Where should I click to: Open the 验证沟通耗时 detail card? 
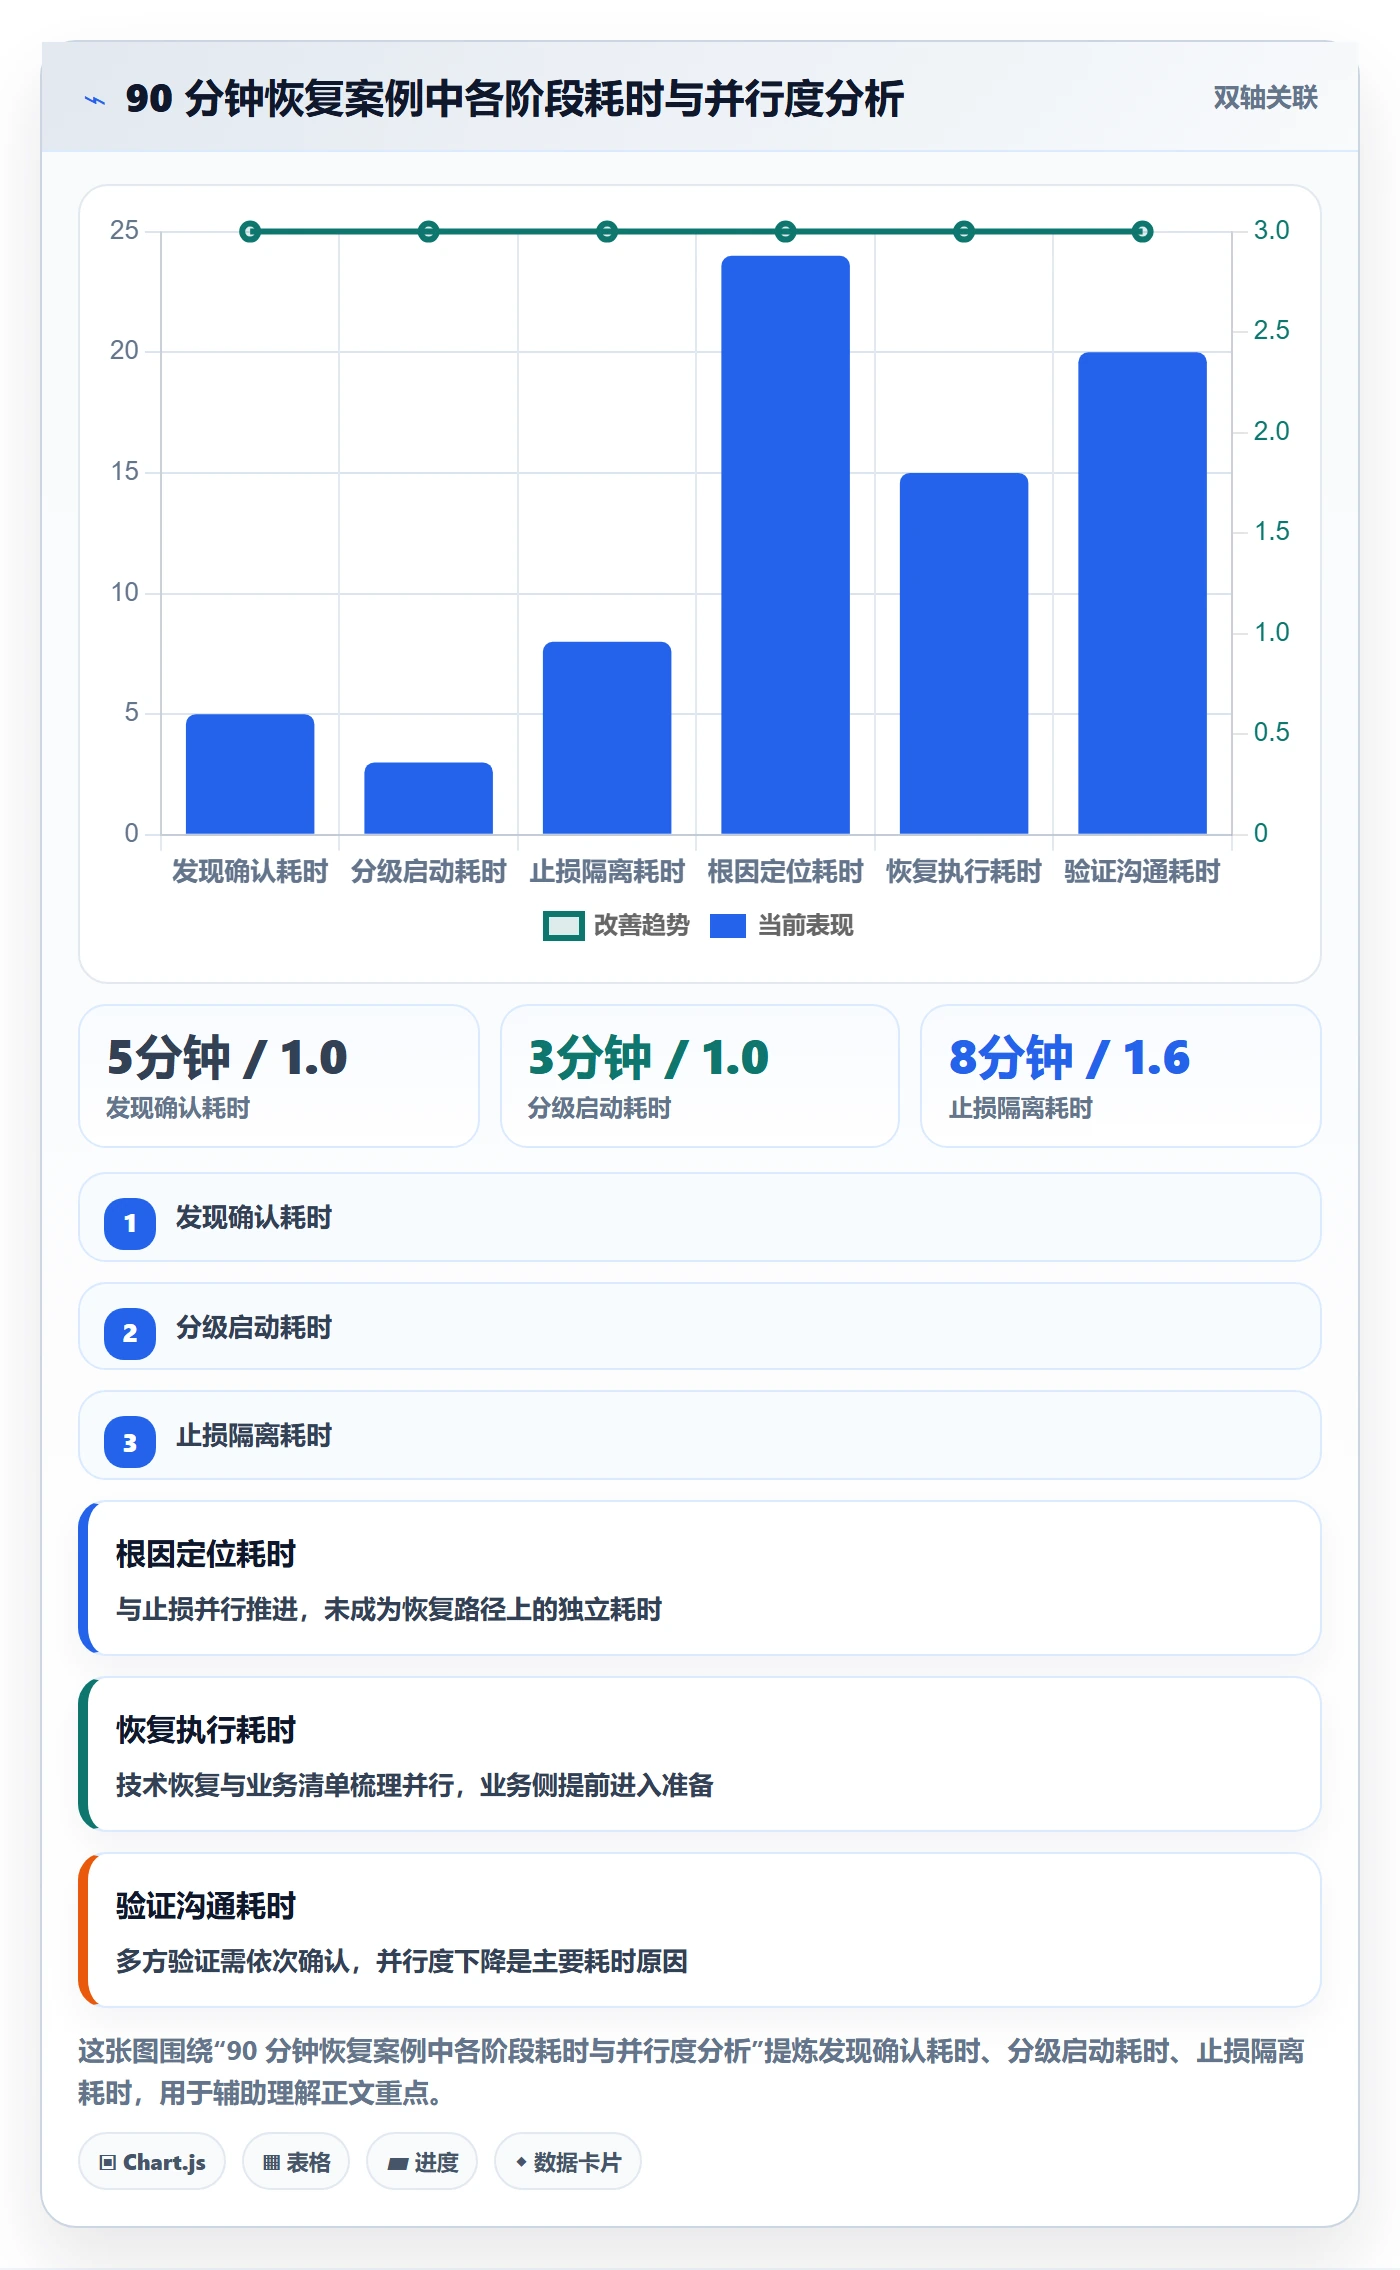click(700, 1930)
